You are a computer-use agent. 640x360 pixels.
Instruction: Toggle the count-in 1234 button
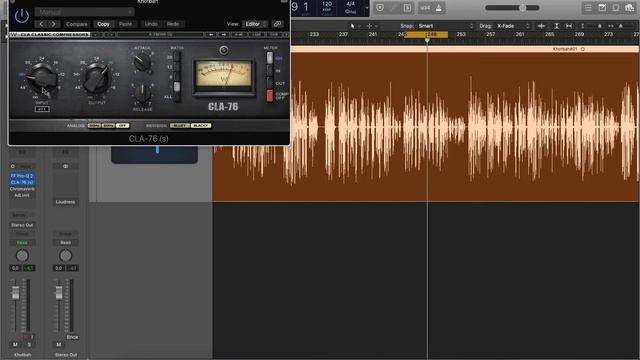(425, 8)
